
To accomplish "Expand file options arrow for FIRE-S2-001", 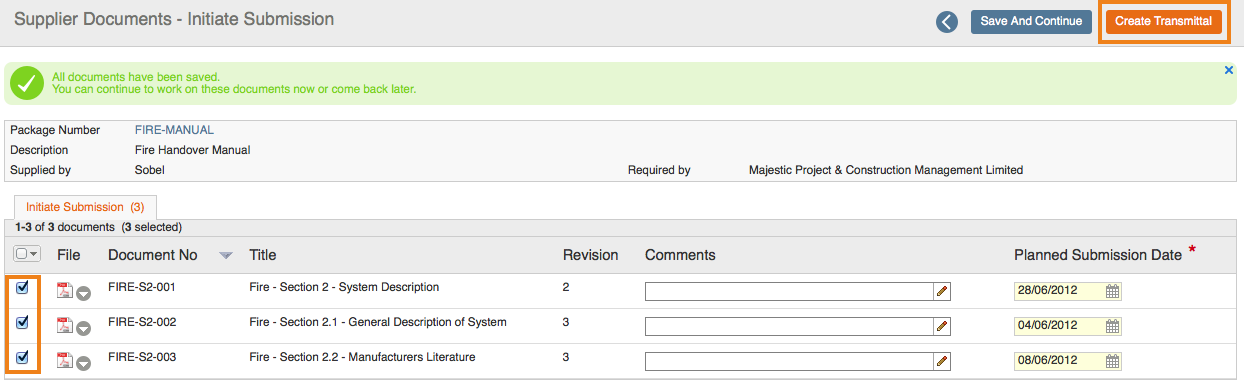I will (84, 293).
